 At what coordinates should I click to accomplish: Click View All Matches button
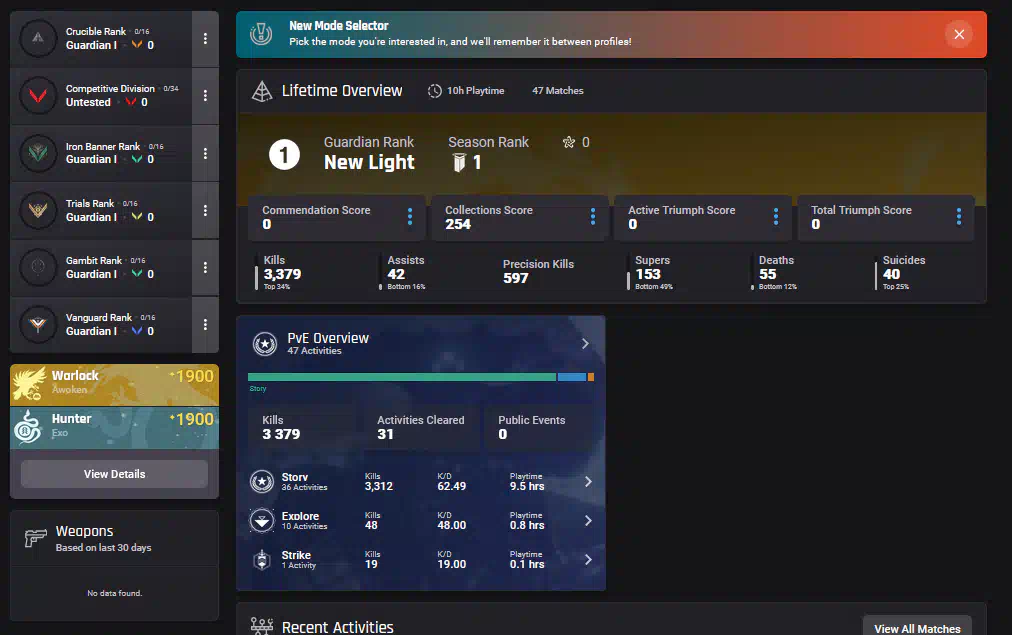click(917, 629)
